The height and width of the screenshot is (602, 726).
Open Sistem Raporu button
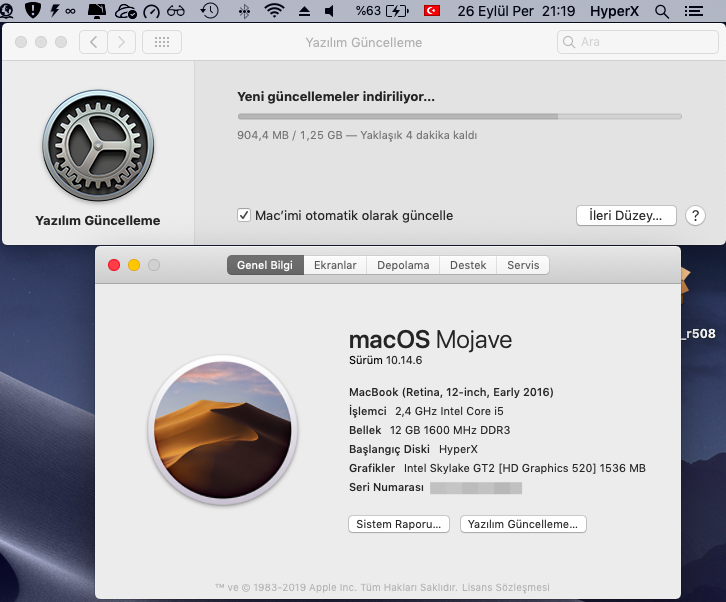[399, 524]
